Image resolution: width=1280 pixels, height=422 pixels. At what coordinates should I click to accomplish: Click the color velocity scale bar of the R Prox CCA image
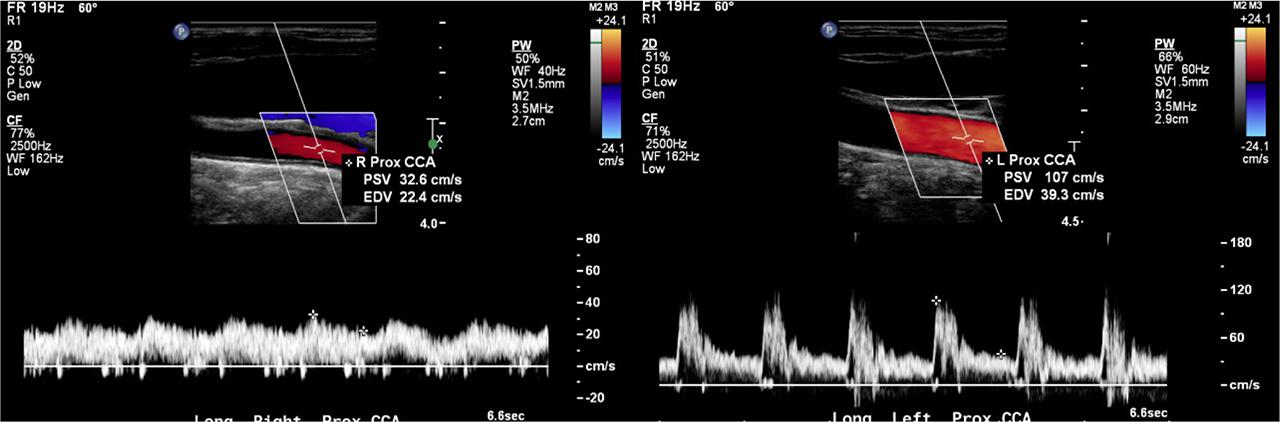(609, 83)
